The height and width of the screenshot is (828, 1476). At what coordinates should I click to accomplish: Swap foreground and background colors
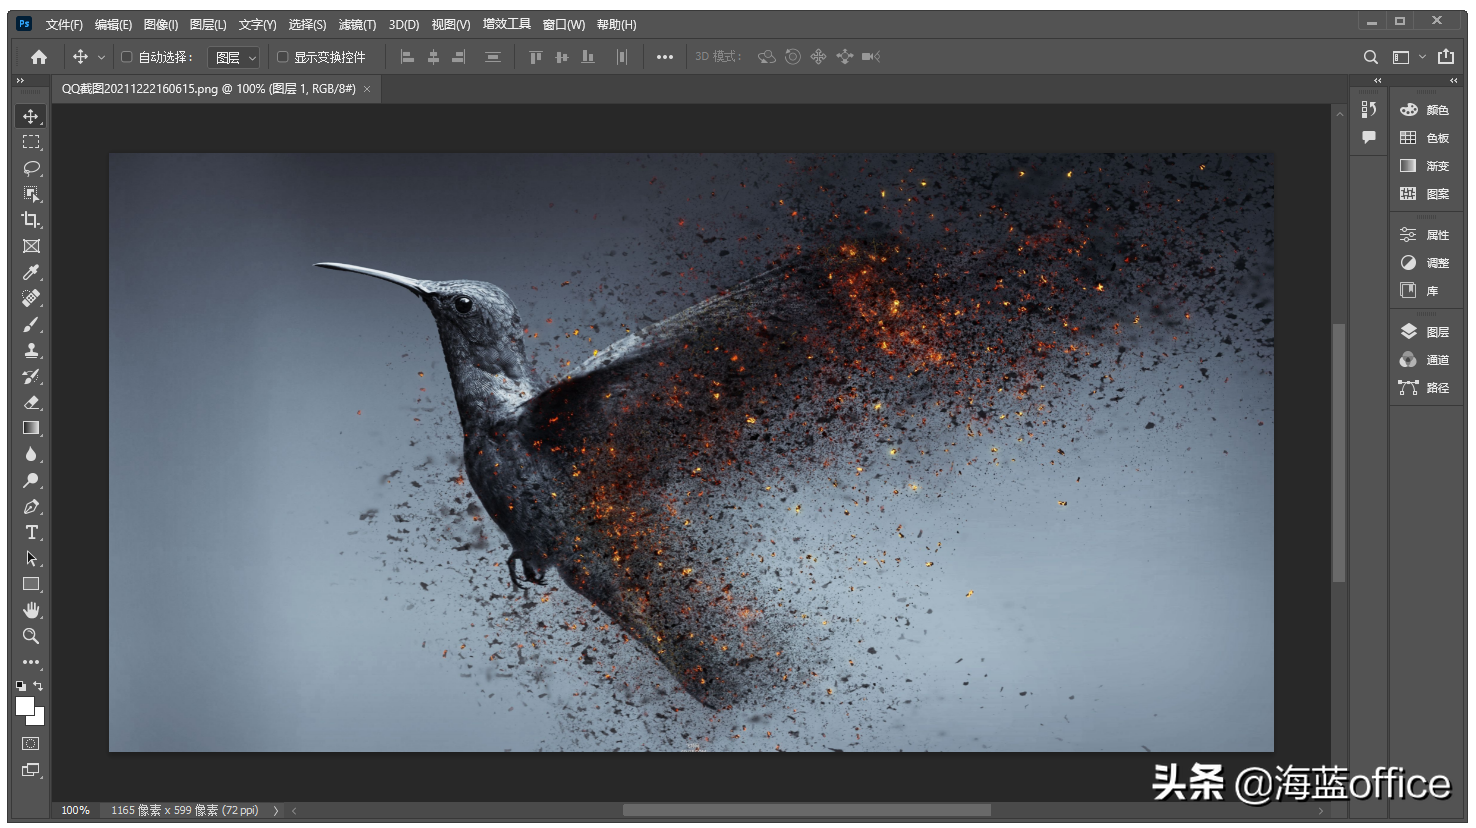(38, 686)
